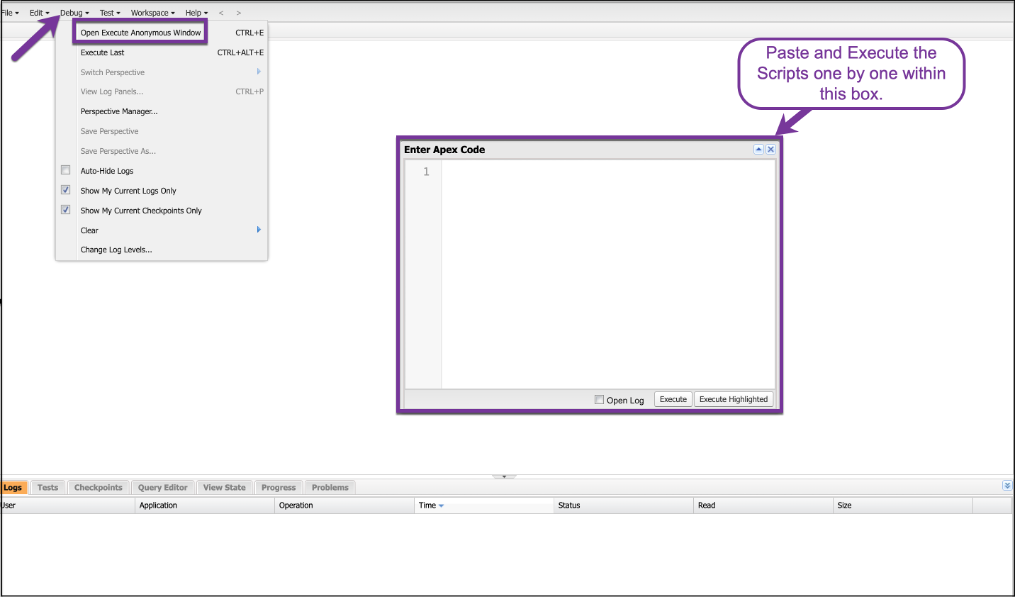Viewport: 1016px width, 598px height.
Task: Click inside the Apex code editor area
Action: point(607,270)
